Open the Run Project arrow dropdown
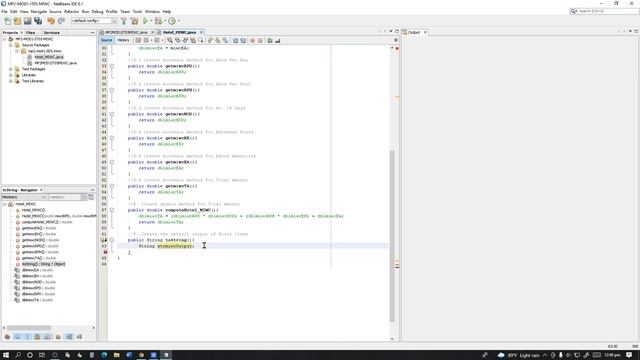The image size is (640, 360). 151,21
